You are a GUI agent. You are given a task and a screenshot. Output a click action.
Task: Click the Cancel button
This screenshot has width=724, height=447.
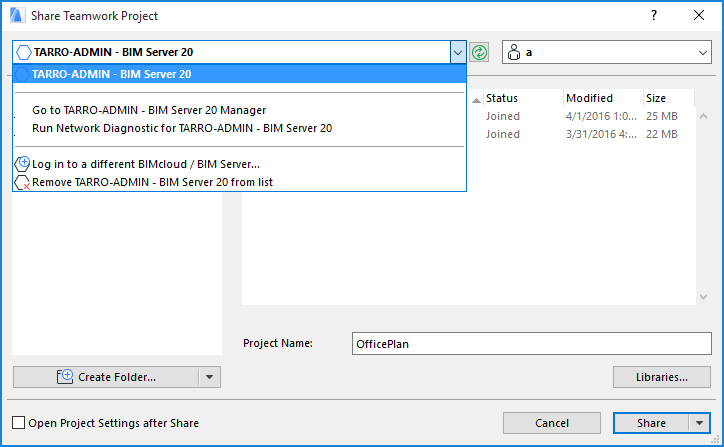pos(552,423)
